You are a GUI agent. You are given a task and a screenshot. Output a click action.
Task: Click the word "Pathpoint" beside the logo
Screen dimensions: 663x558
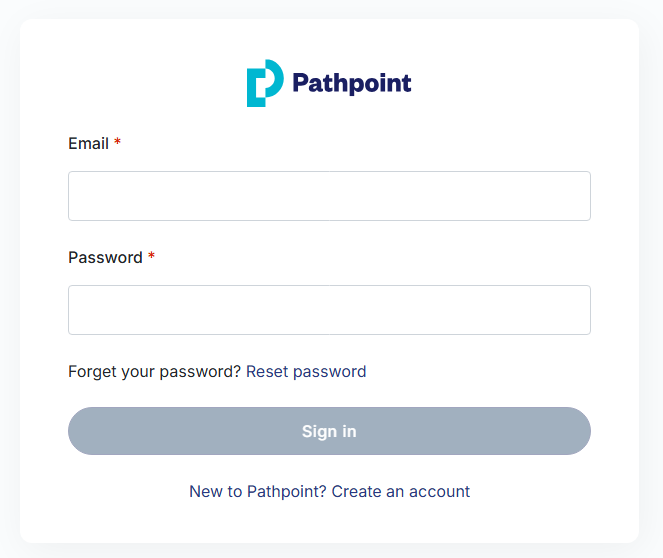(351, 83)
